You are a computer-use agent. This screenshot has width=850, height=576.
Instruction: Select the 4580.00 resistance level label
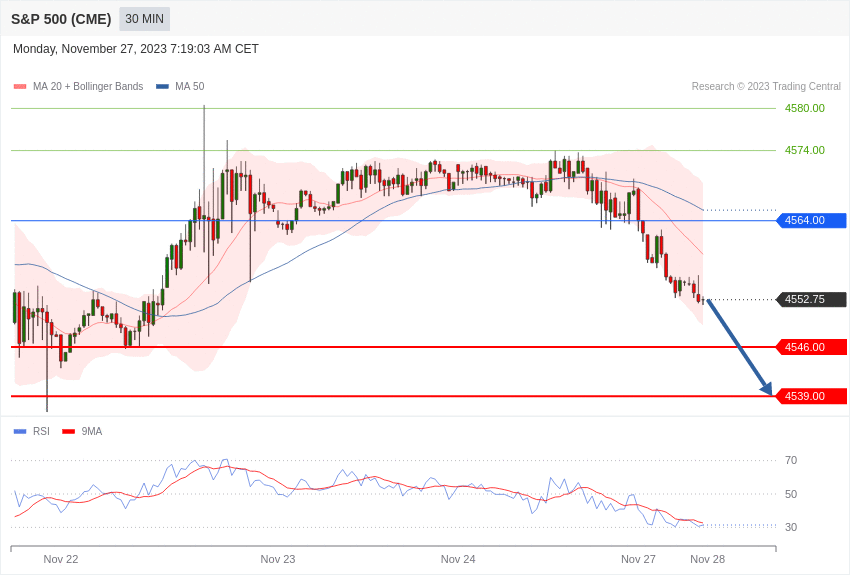[x=804, y=108]
